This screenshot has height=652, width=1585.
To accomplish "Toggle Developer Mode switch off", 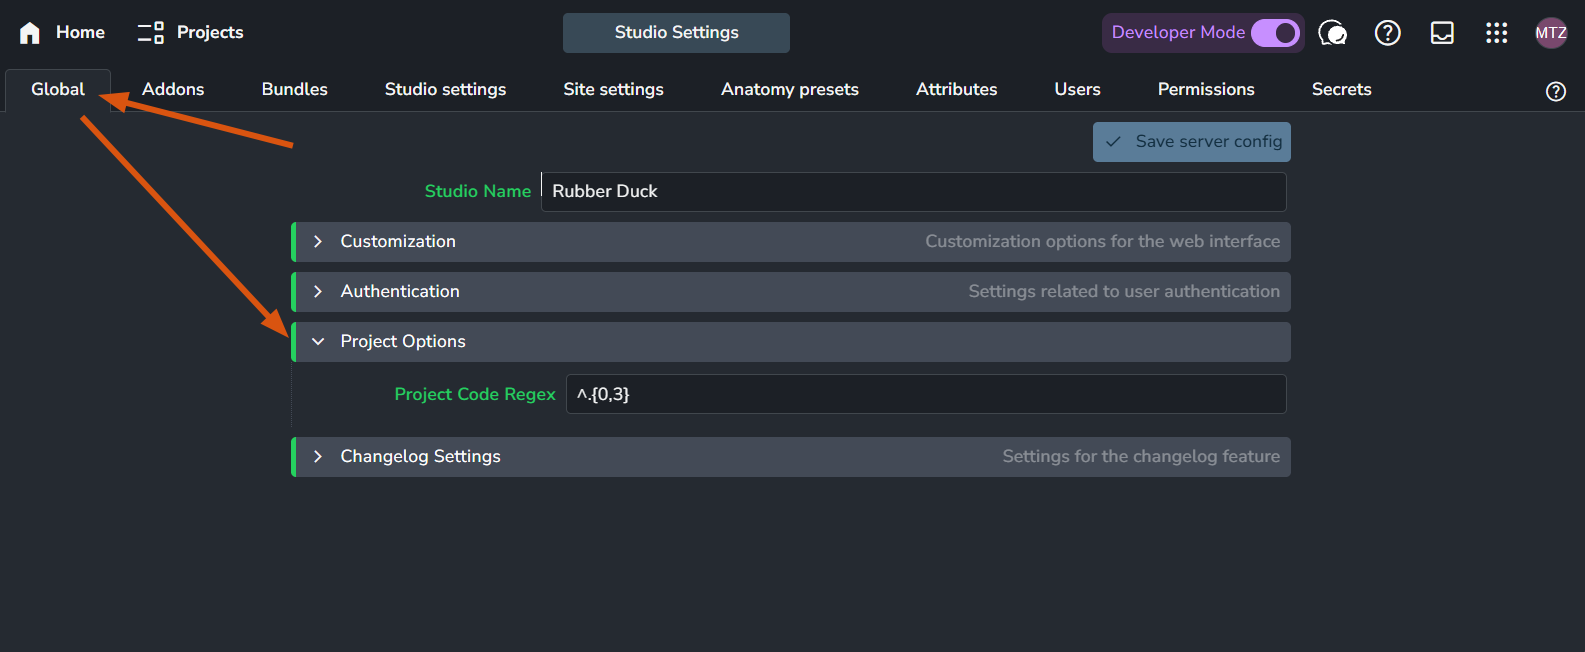I will (1275, 33).
